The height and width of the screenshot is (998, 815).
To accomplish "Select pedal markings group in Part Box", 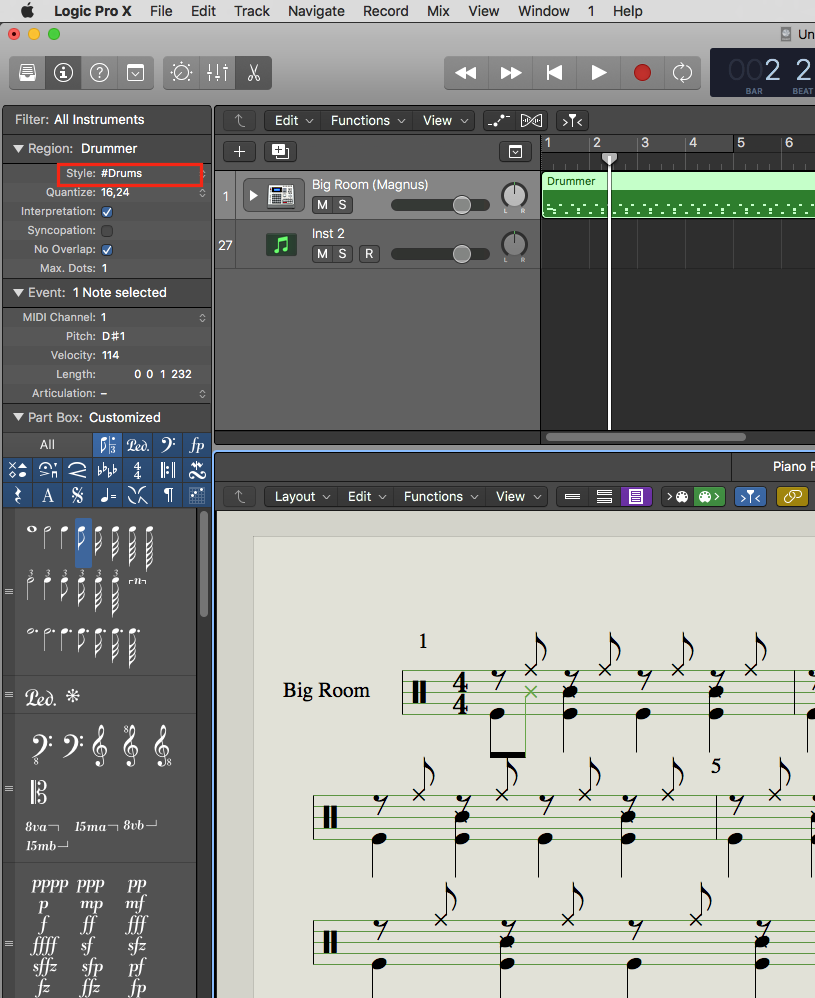I will pos(138,445).
